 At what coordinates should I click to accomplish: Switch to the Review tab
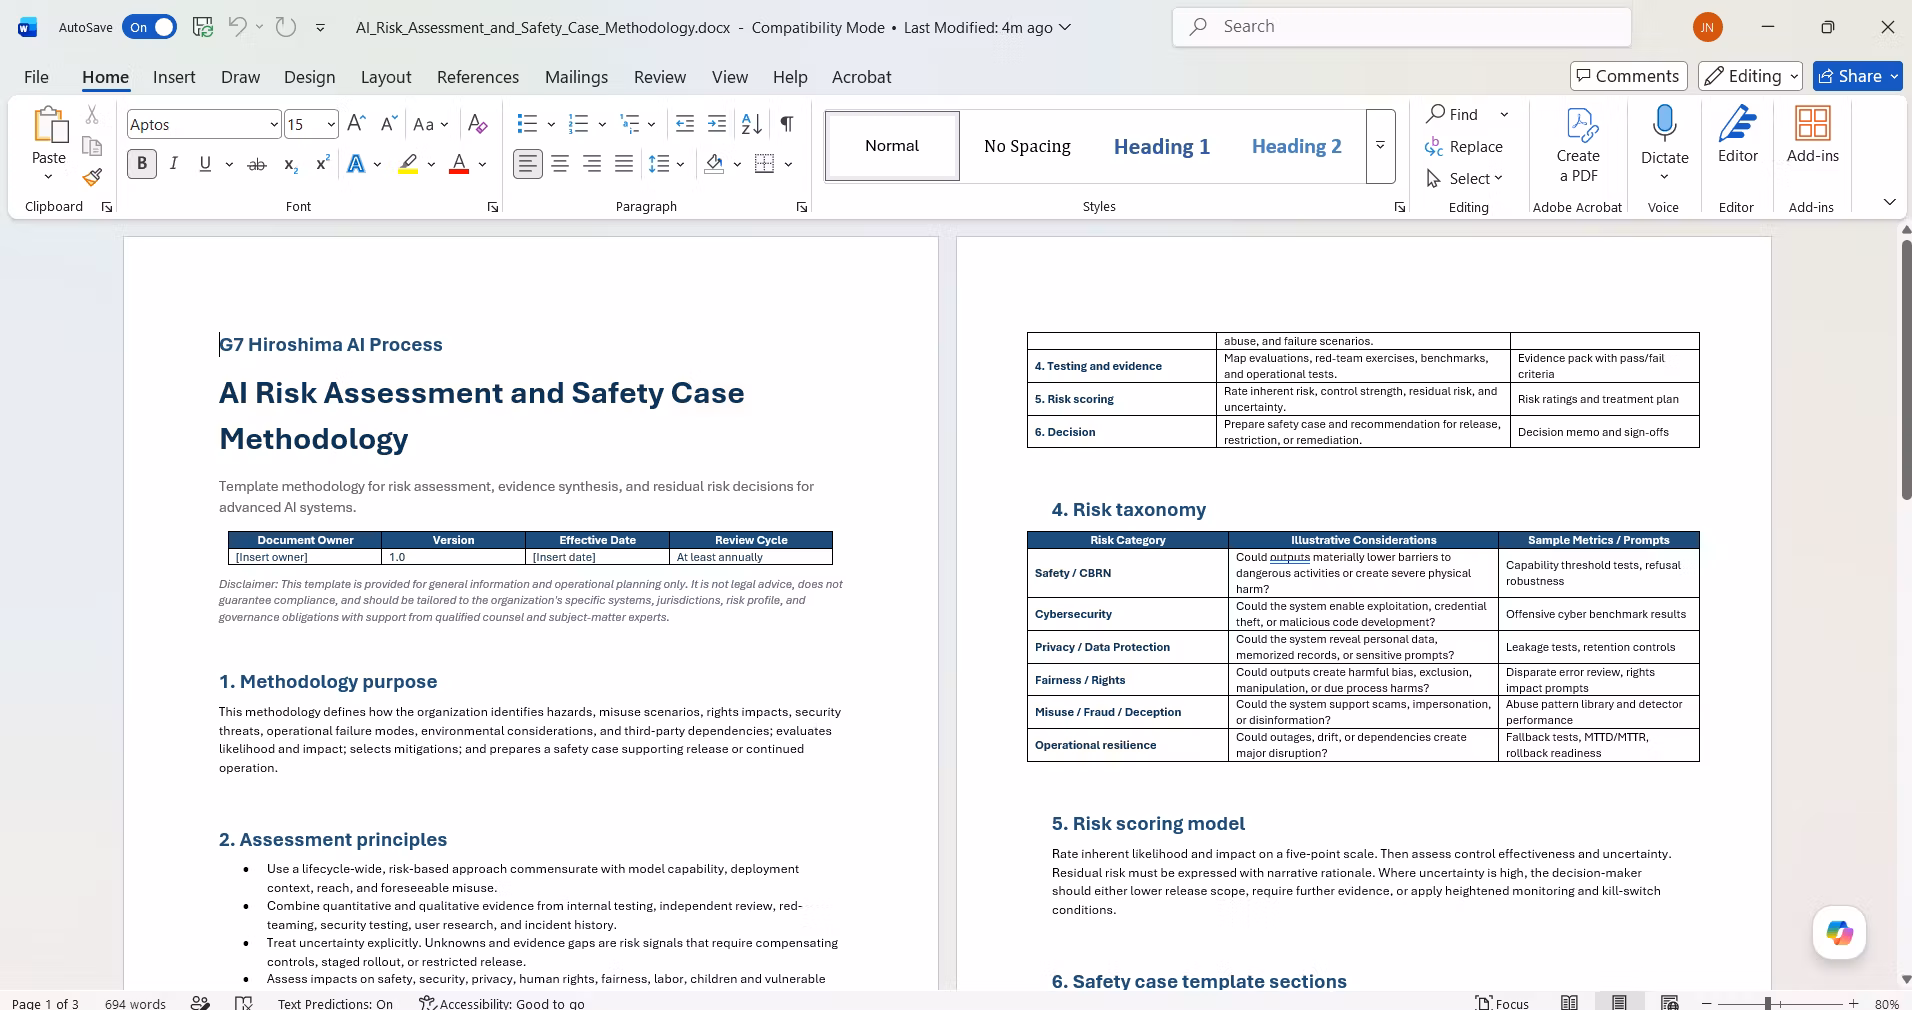point(660,77)
